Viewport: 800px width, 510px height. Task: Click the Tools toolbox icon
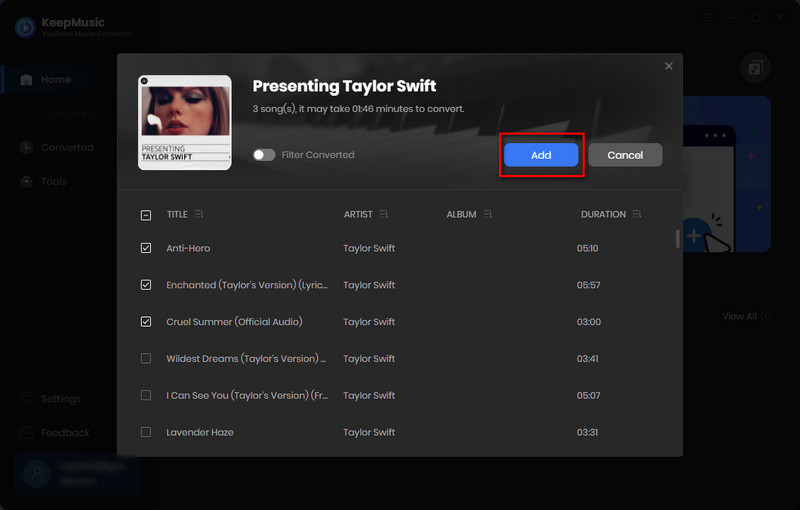point(27,182)
